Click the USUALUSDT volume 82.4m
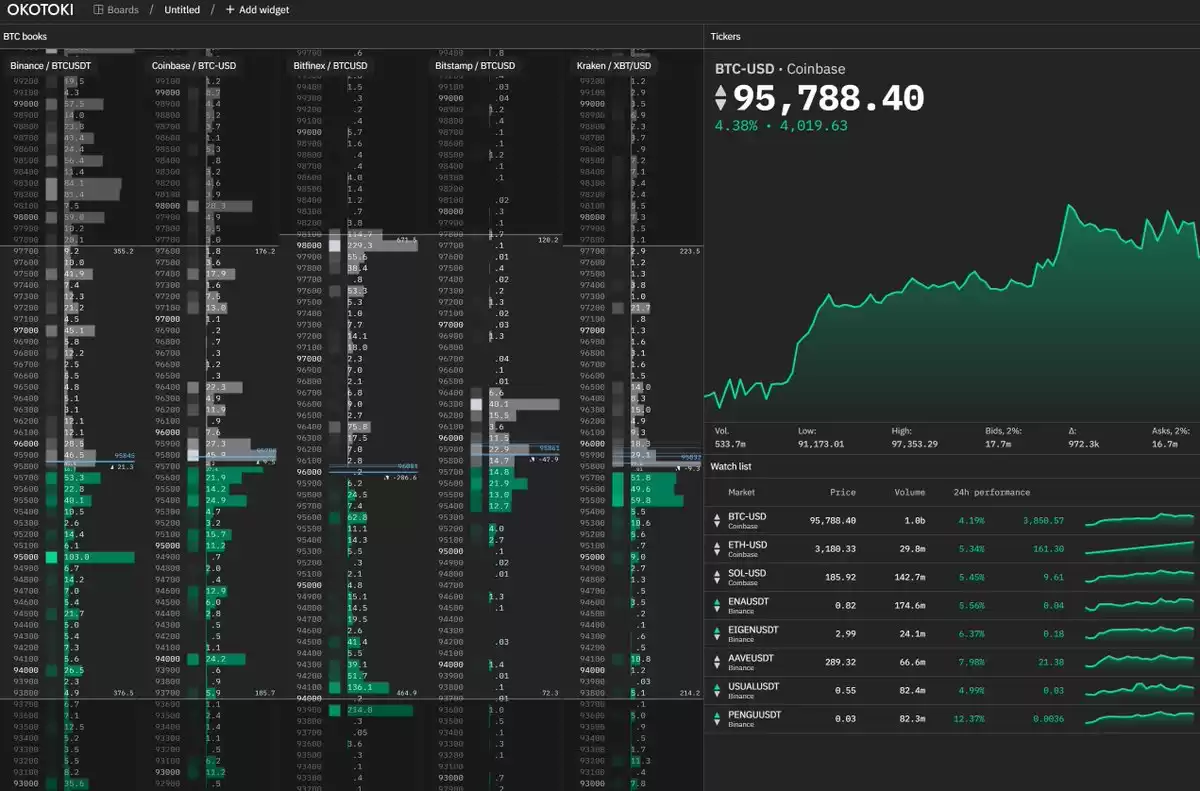 (911, 690)
